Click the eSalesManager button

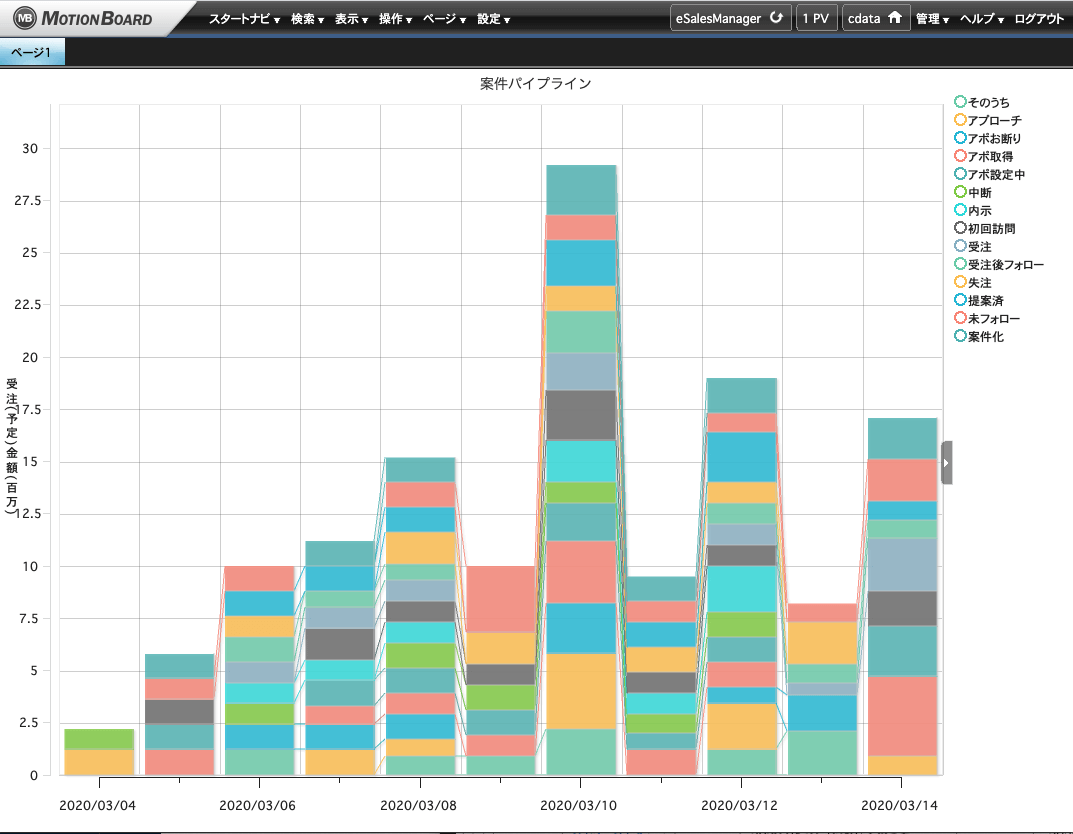click(x=730, y=18)
